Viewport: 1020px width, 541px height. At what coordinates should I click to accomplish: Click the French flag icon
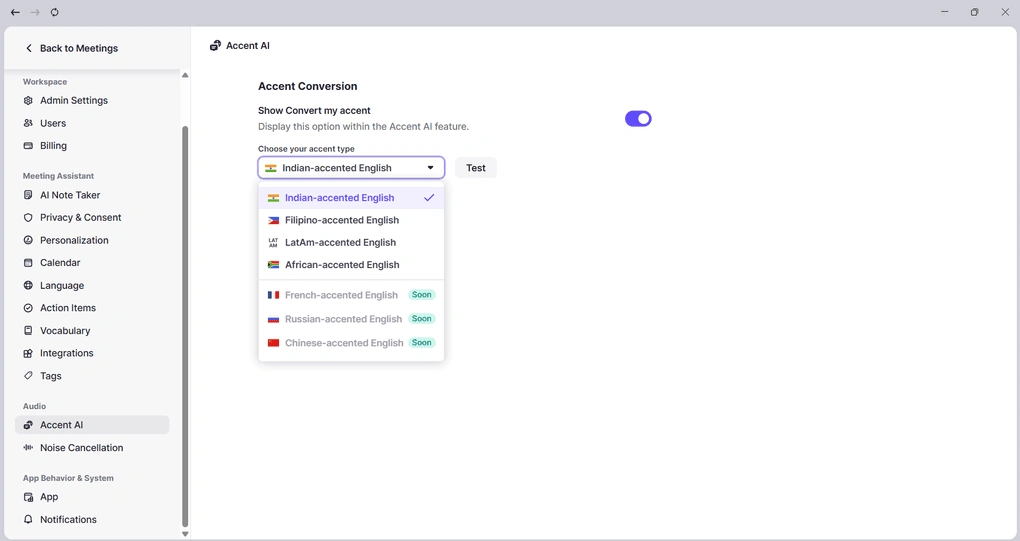(273, 295)
